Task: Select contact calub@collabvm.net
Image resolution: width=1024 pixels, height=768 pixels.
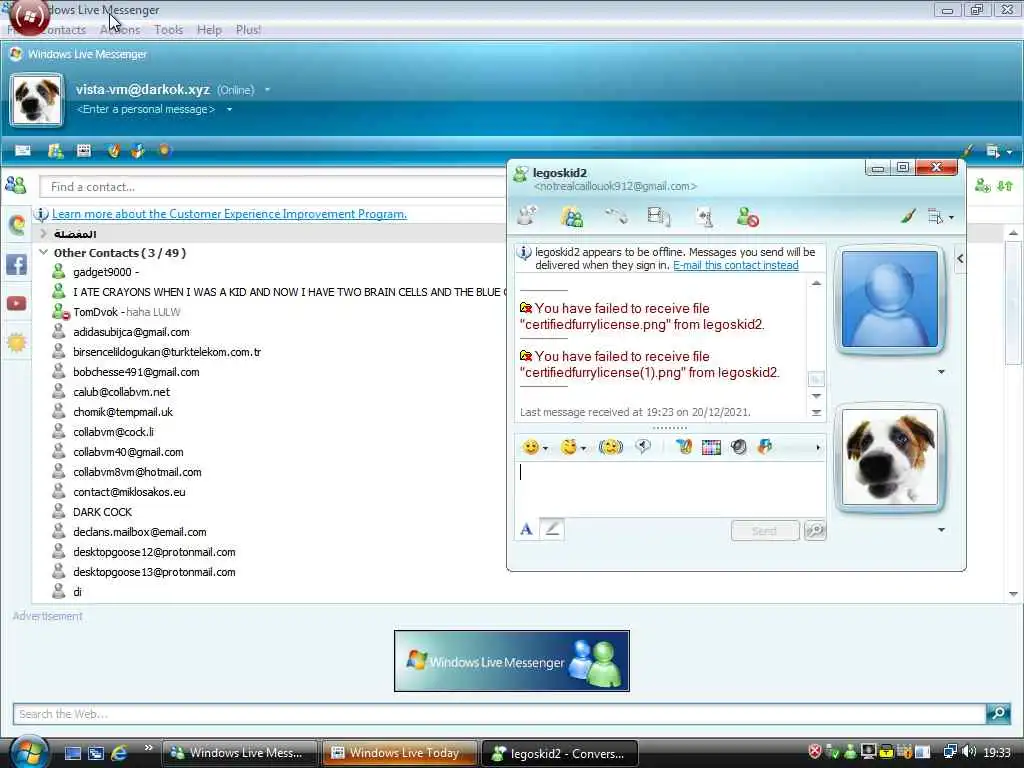Action: pos(121,392)
